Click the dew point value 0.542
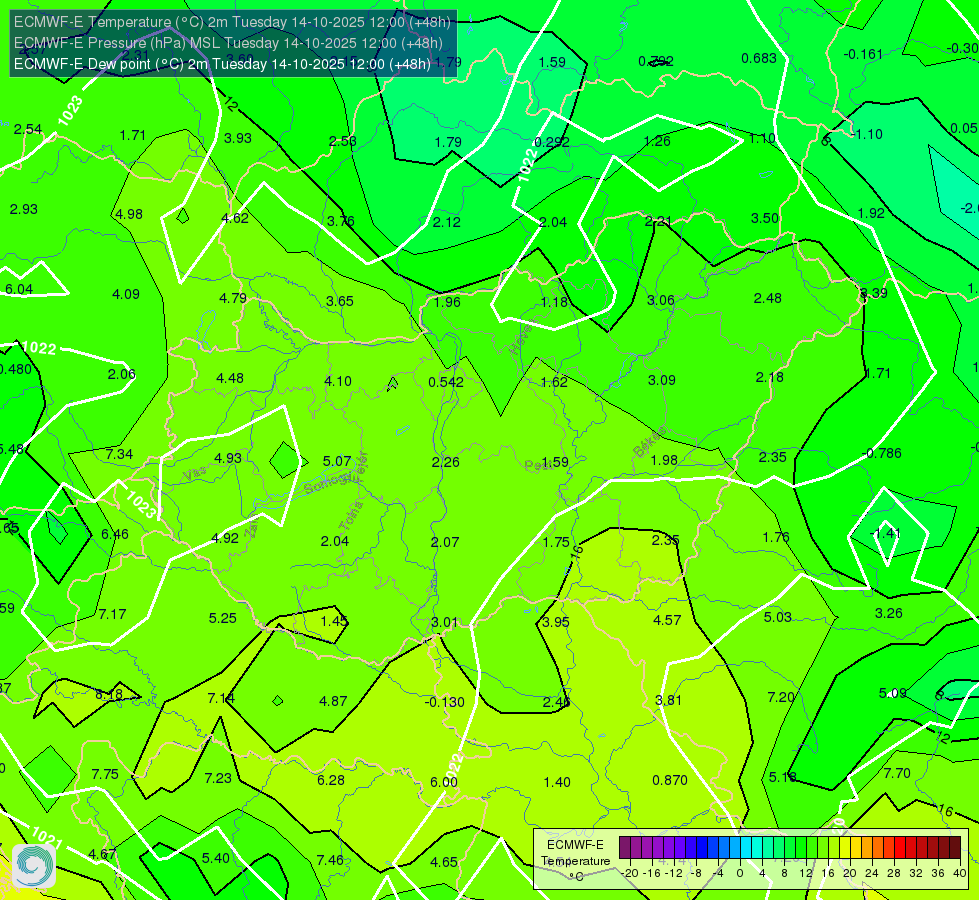This screenshot has width=979, height=900. [446, 382]
